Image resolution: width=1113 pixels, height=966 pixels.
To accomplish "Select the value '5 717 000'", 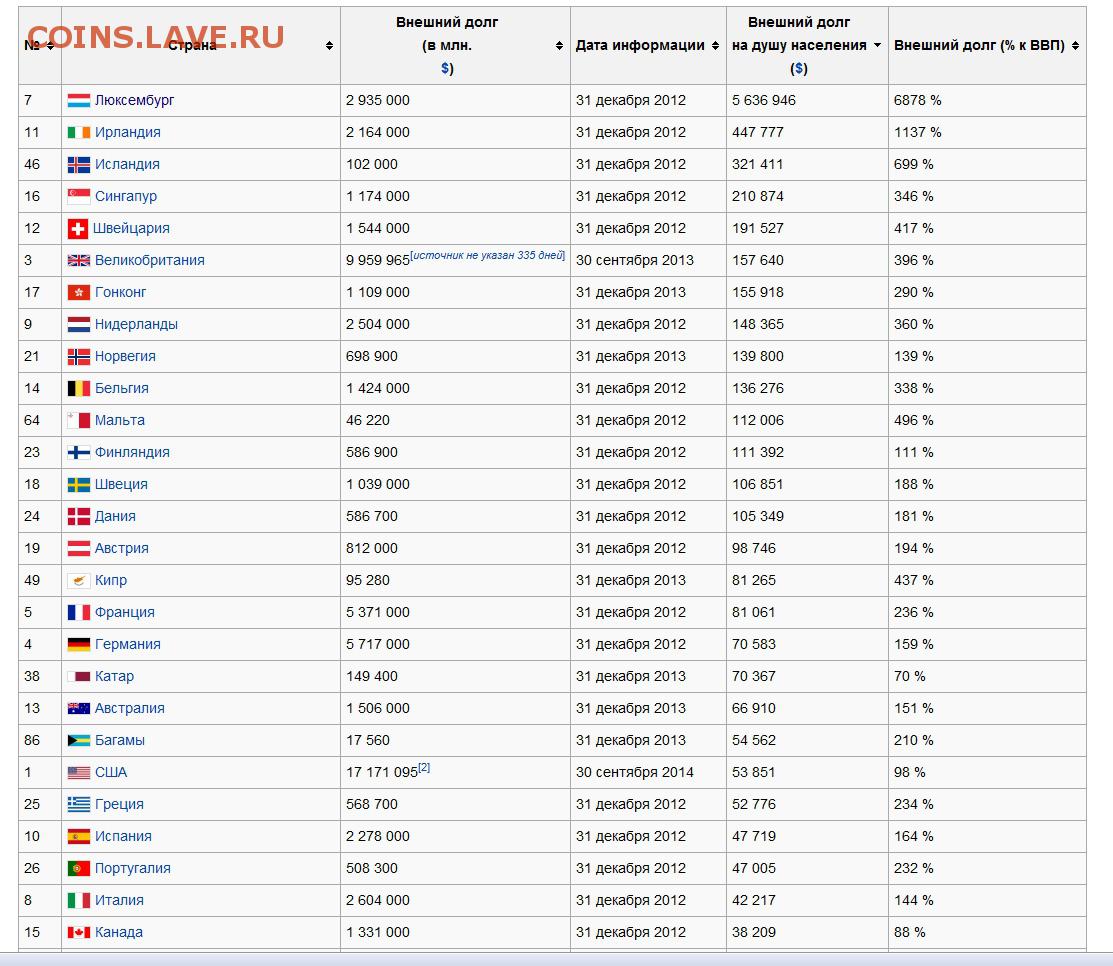I will tap(378, 644).
